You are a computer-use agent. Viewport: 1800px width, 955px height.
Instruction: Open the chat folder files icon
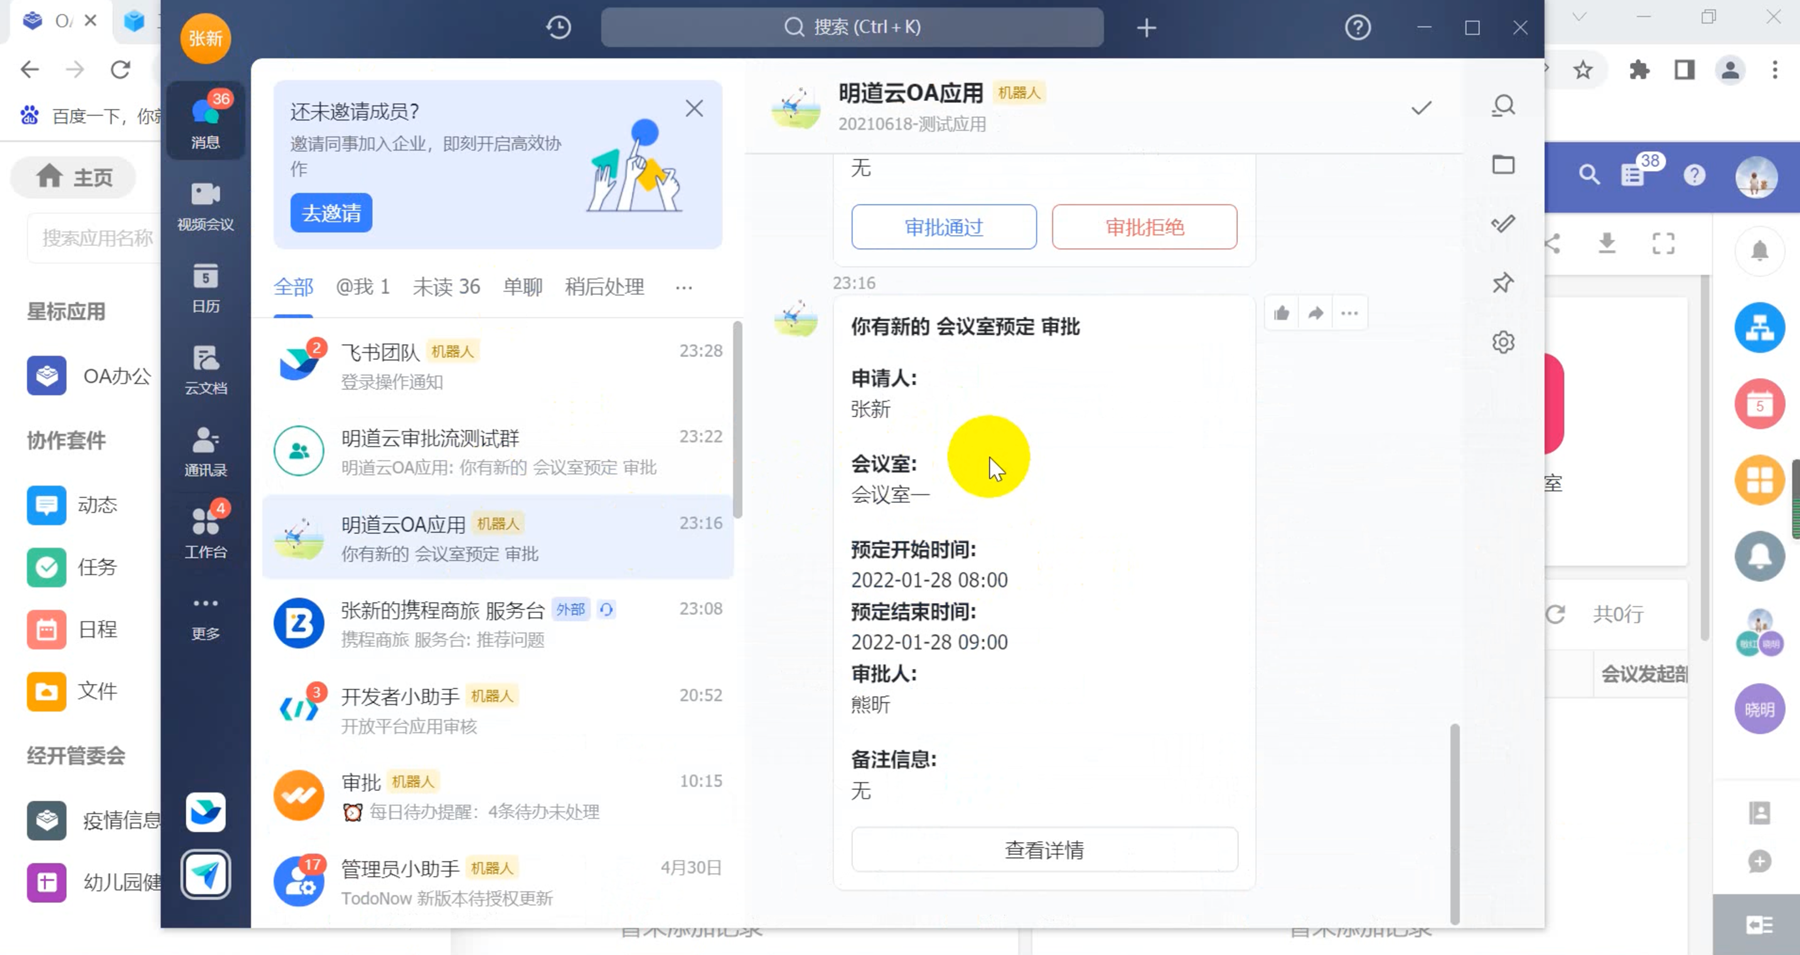[x=1503, y=164]
